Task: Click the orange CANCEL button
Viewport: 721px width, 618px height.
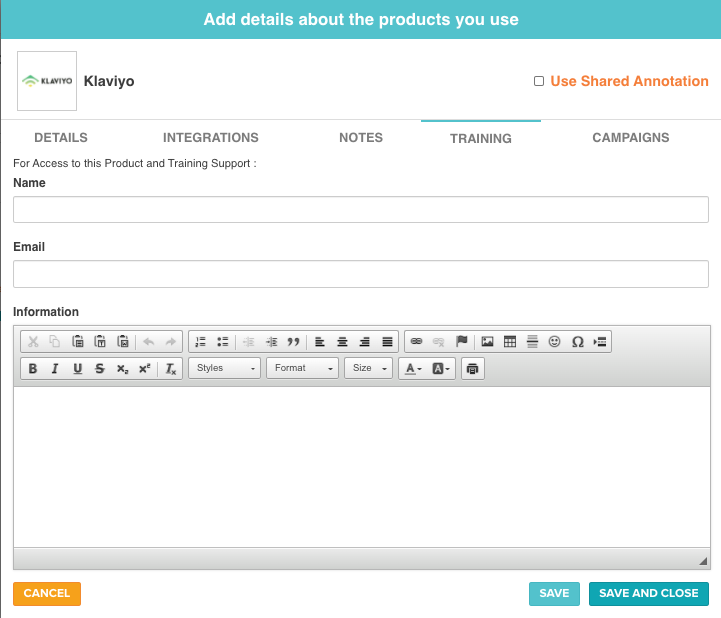Action: coord(47,593)
